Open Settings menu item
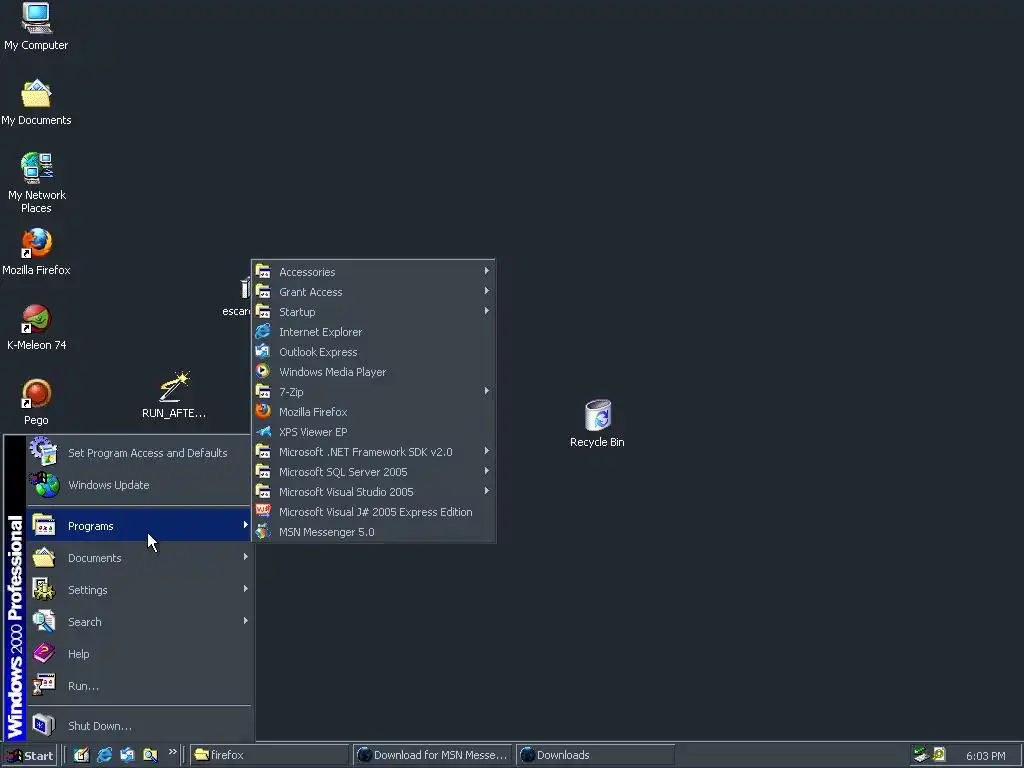This screenshot has width=1024, height=768. (x=139, y=590)
